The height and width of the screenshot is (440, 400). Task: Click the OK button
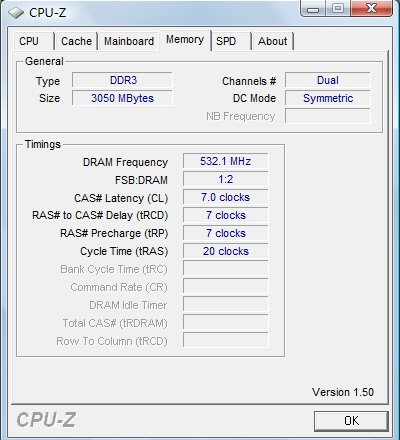pyautogui.click(x=351, y=421)
